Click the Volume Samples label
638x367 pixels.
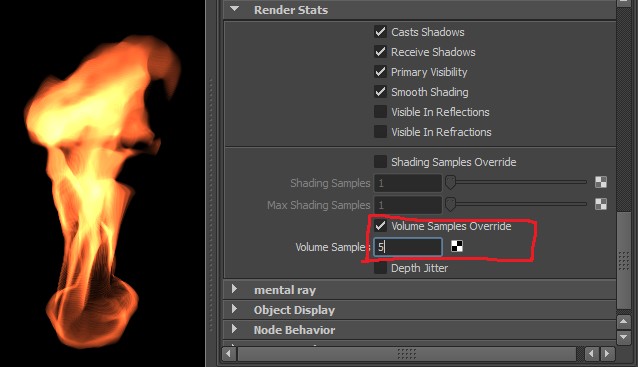332,247
